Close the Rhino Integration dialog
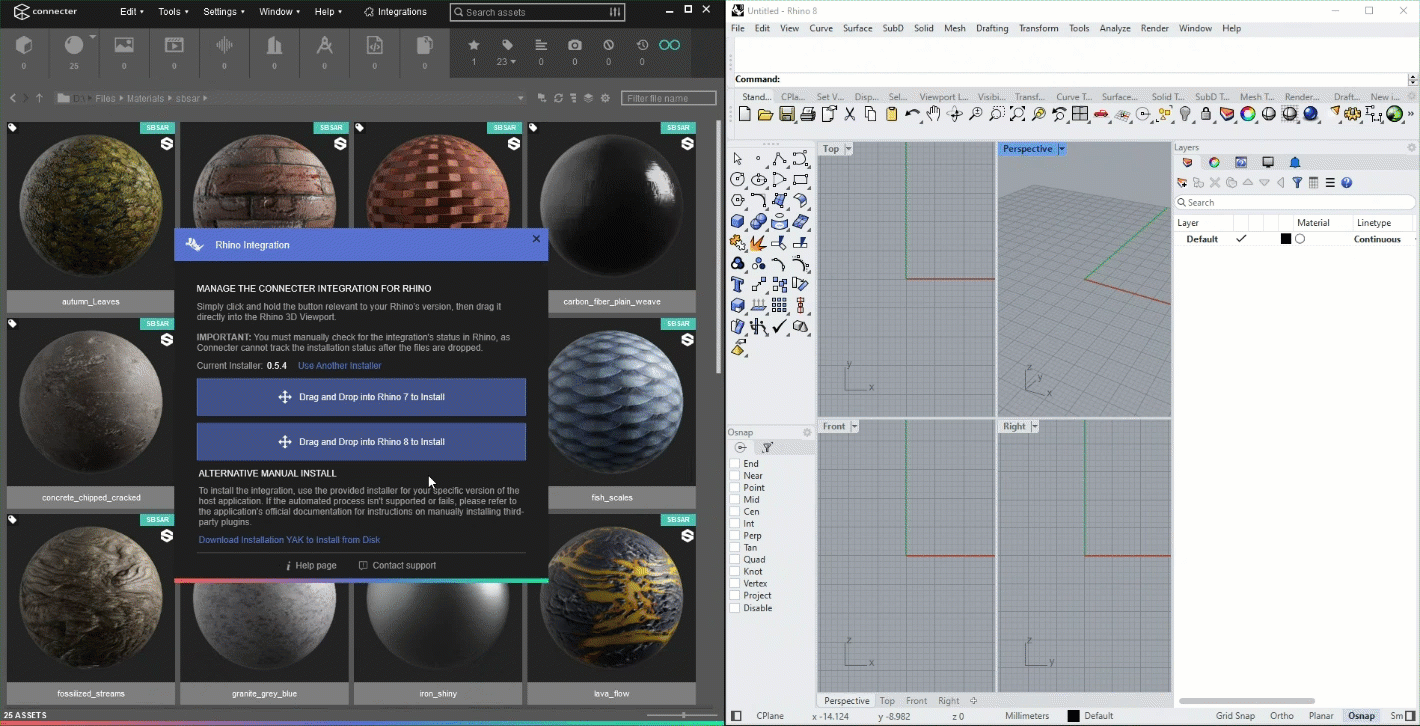1420x726 pixels. (536, 239)
